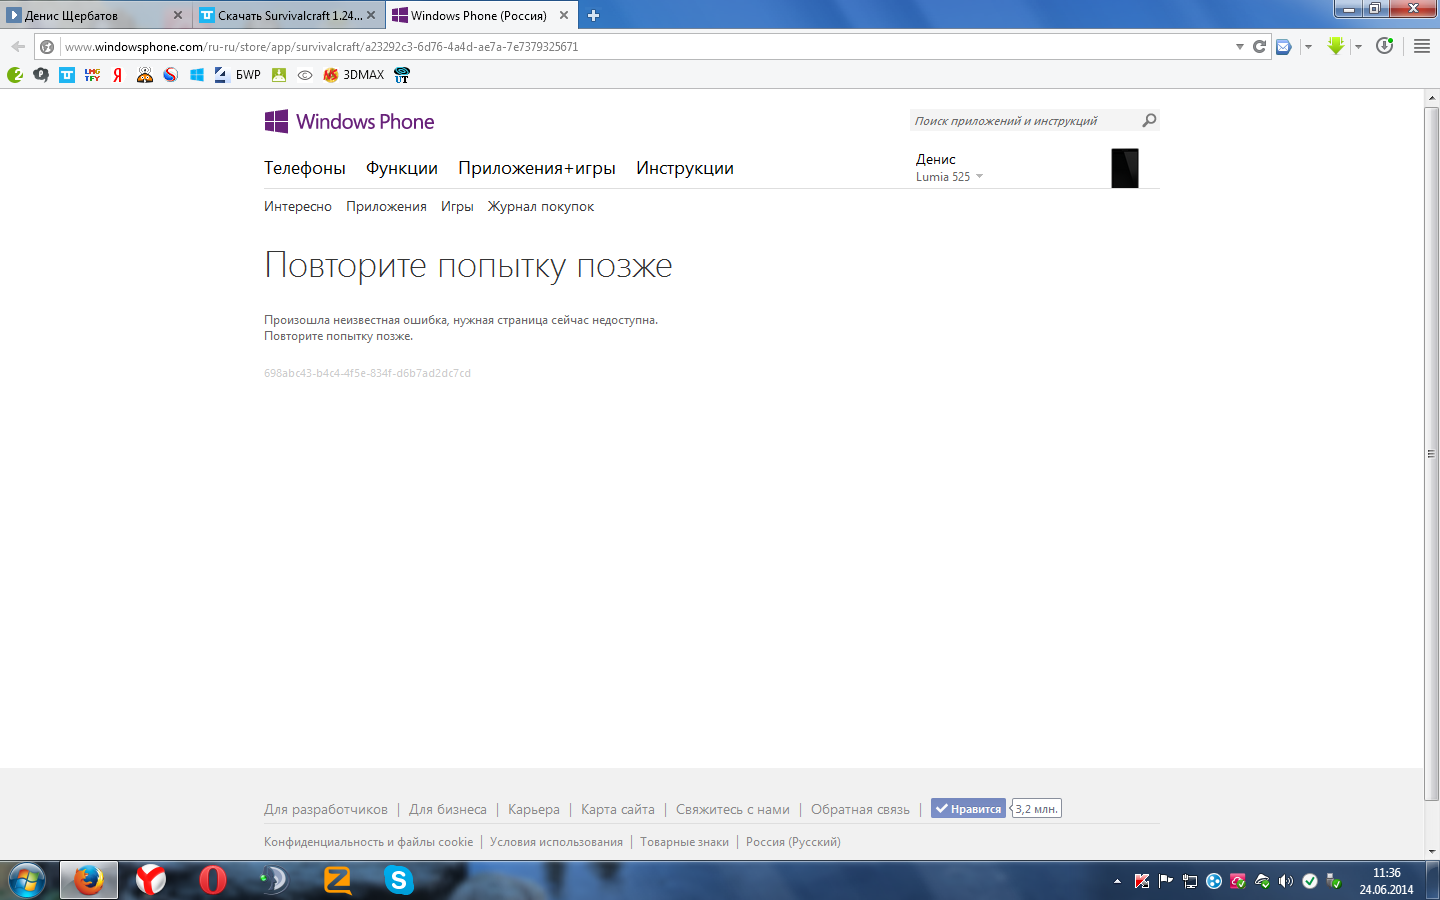Go to the 'Интересно' subsection
1440x900 pixels.
click(298, 206)
